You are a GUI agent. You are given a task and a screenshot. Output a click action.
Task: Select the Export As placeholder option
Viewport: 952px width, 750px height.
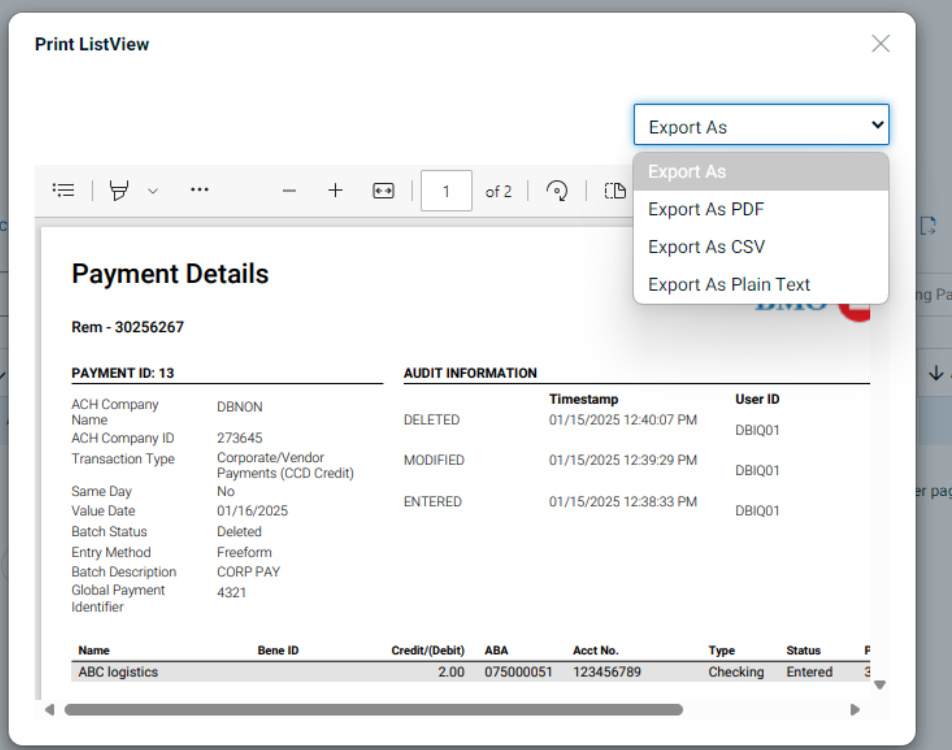pyautogui.click(x=761, y=172)
